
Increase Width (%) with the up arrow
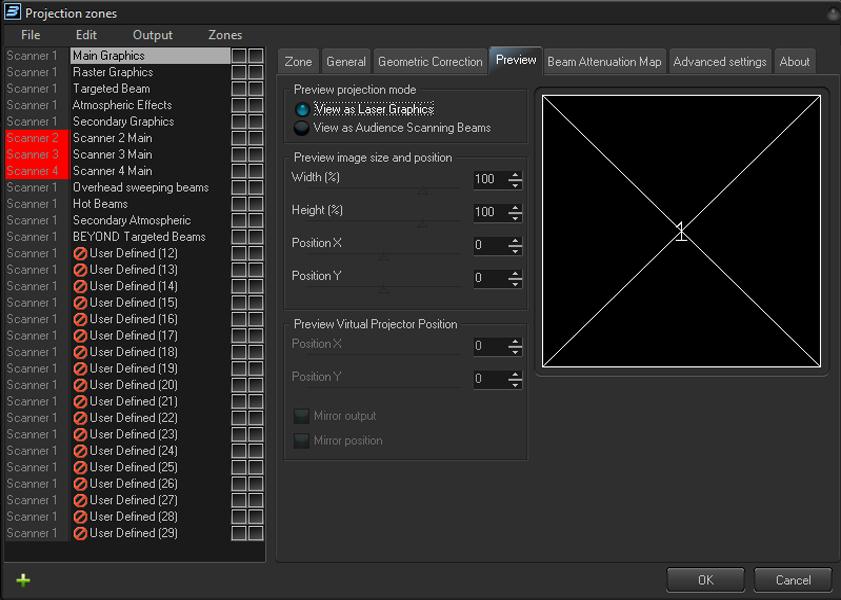515,175
